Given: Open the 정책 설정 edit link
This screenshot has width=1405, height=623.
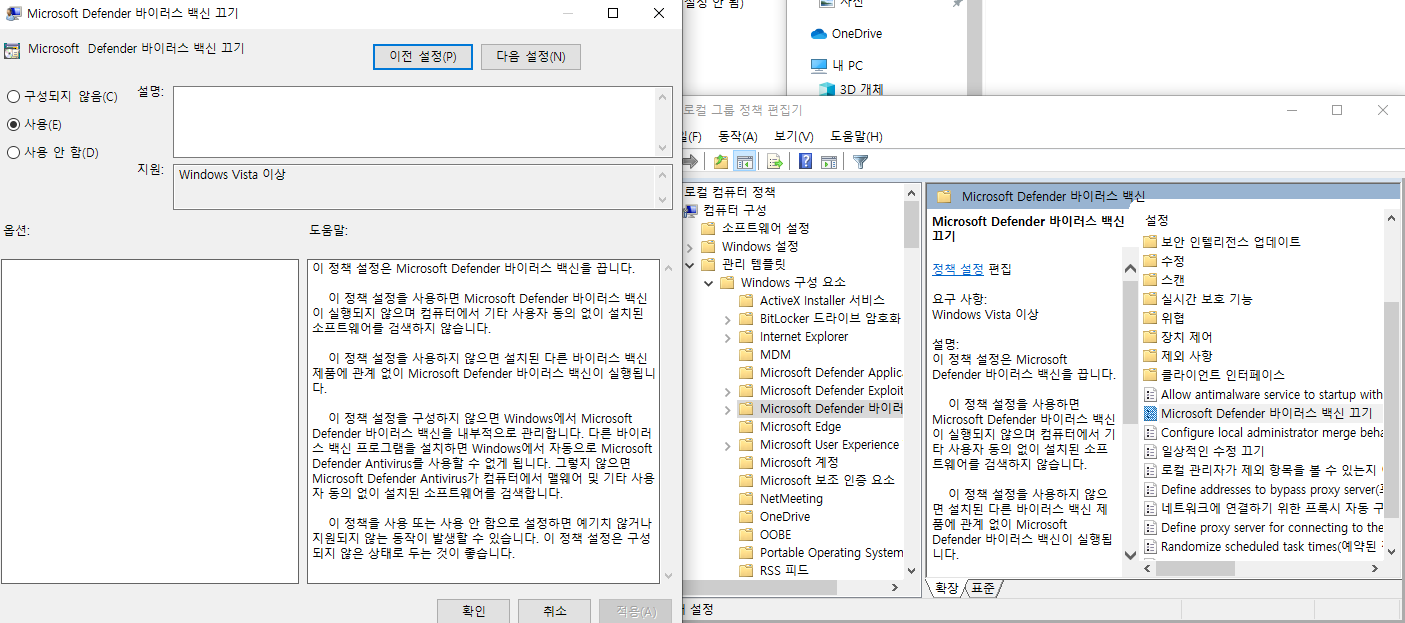Looking at the screenshot, I should point(958,269).
